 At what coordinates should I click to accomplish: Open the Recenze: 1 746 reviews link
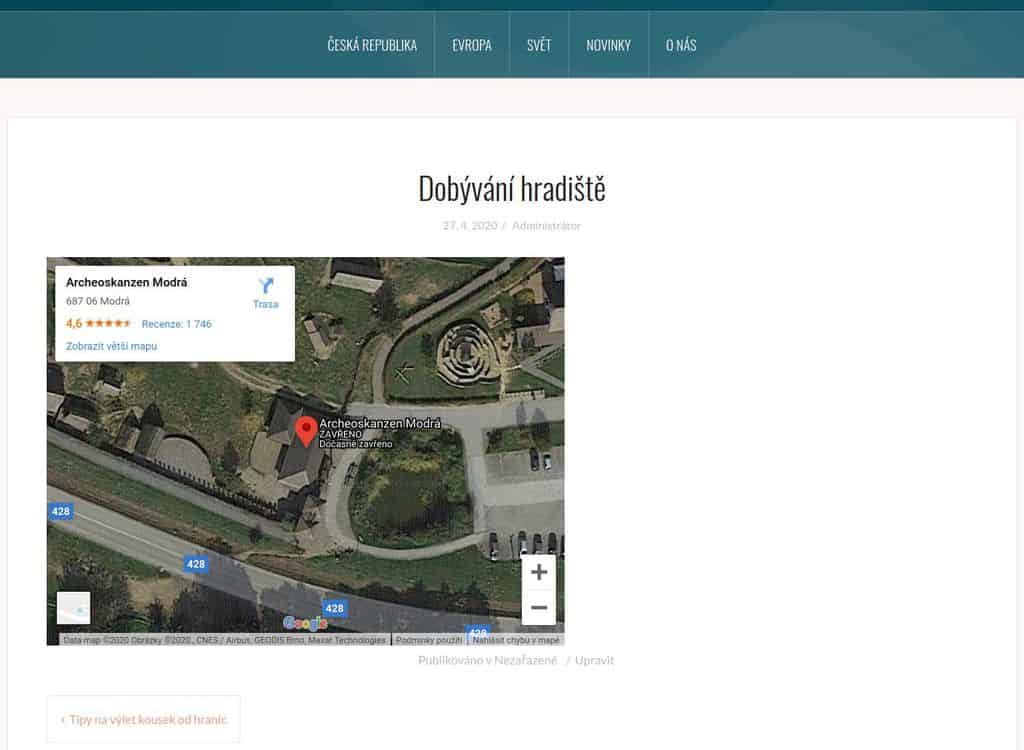(x=176, y=324)
